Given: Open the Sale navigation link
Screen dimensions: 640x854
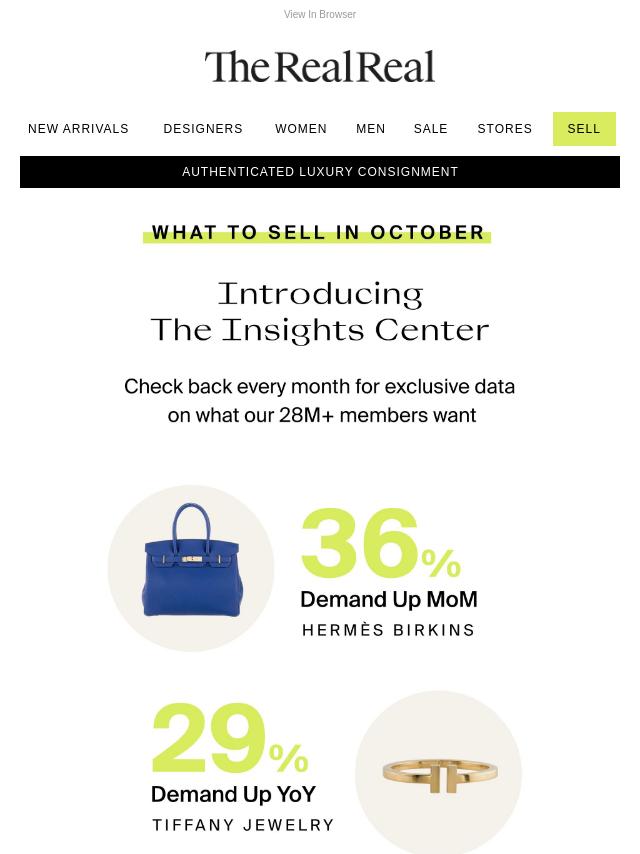Looking at the screenshot, I should [431, 129].
